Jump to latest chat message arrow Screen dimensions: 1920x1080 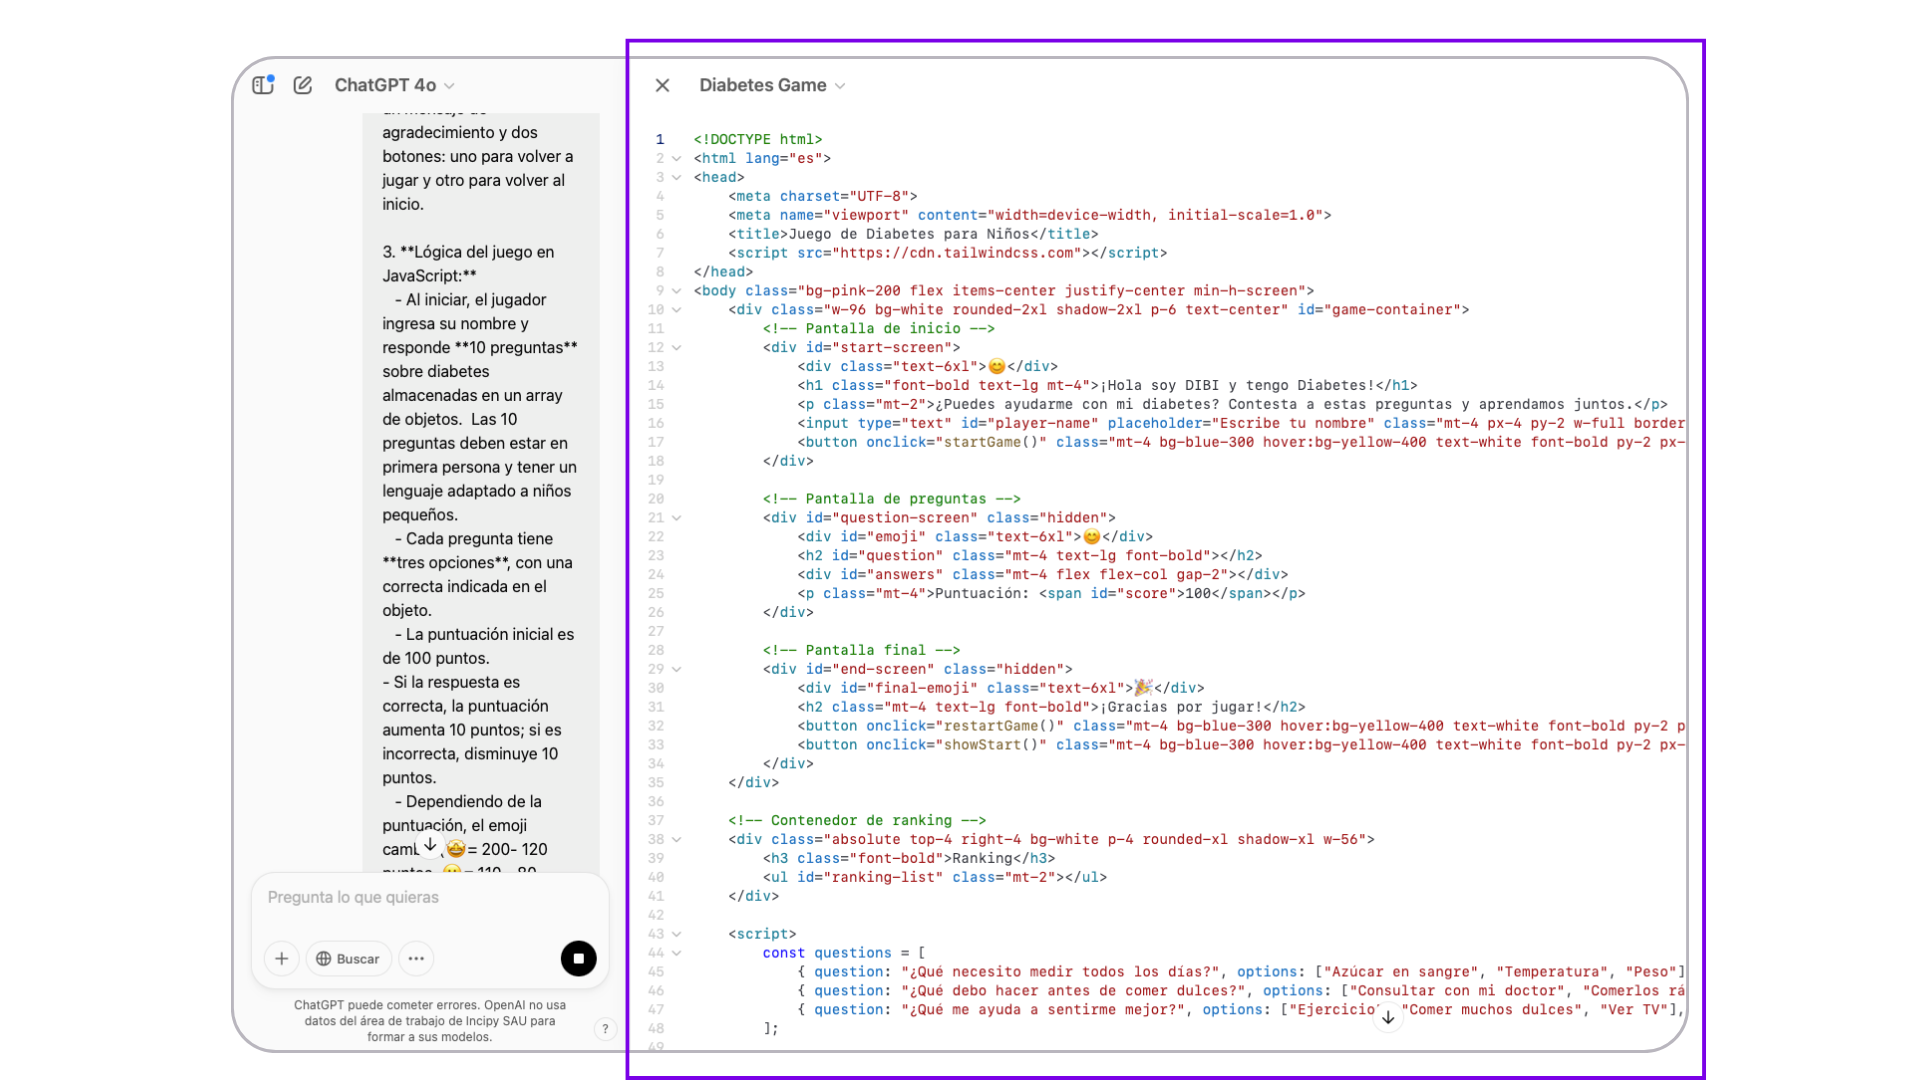click(430, 845)
